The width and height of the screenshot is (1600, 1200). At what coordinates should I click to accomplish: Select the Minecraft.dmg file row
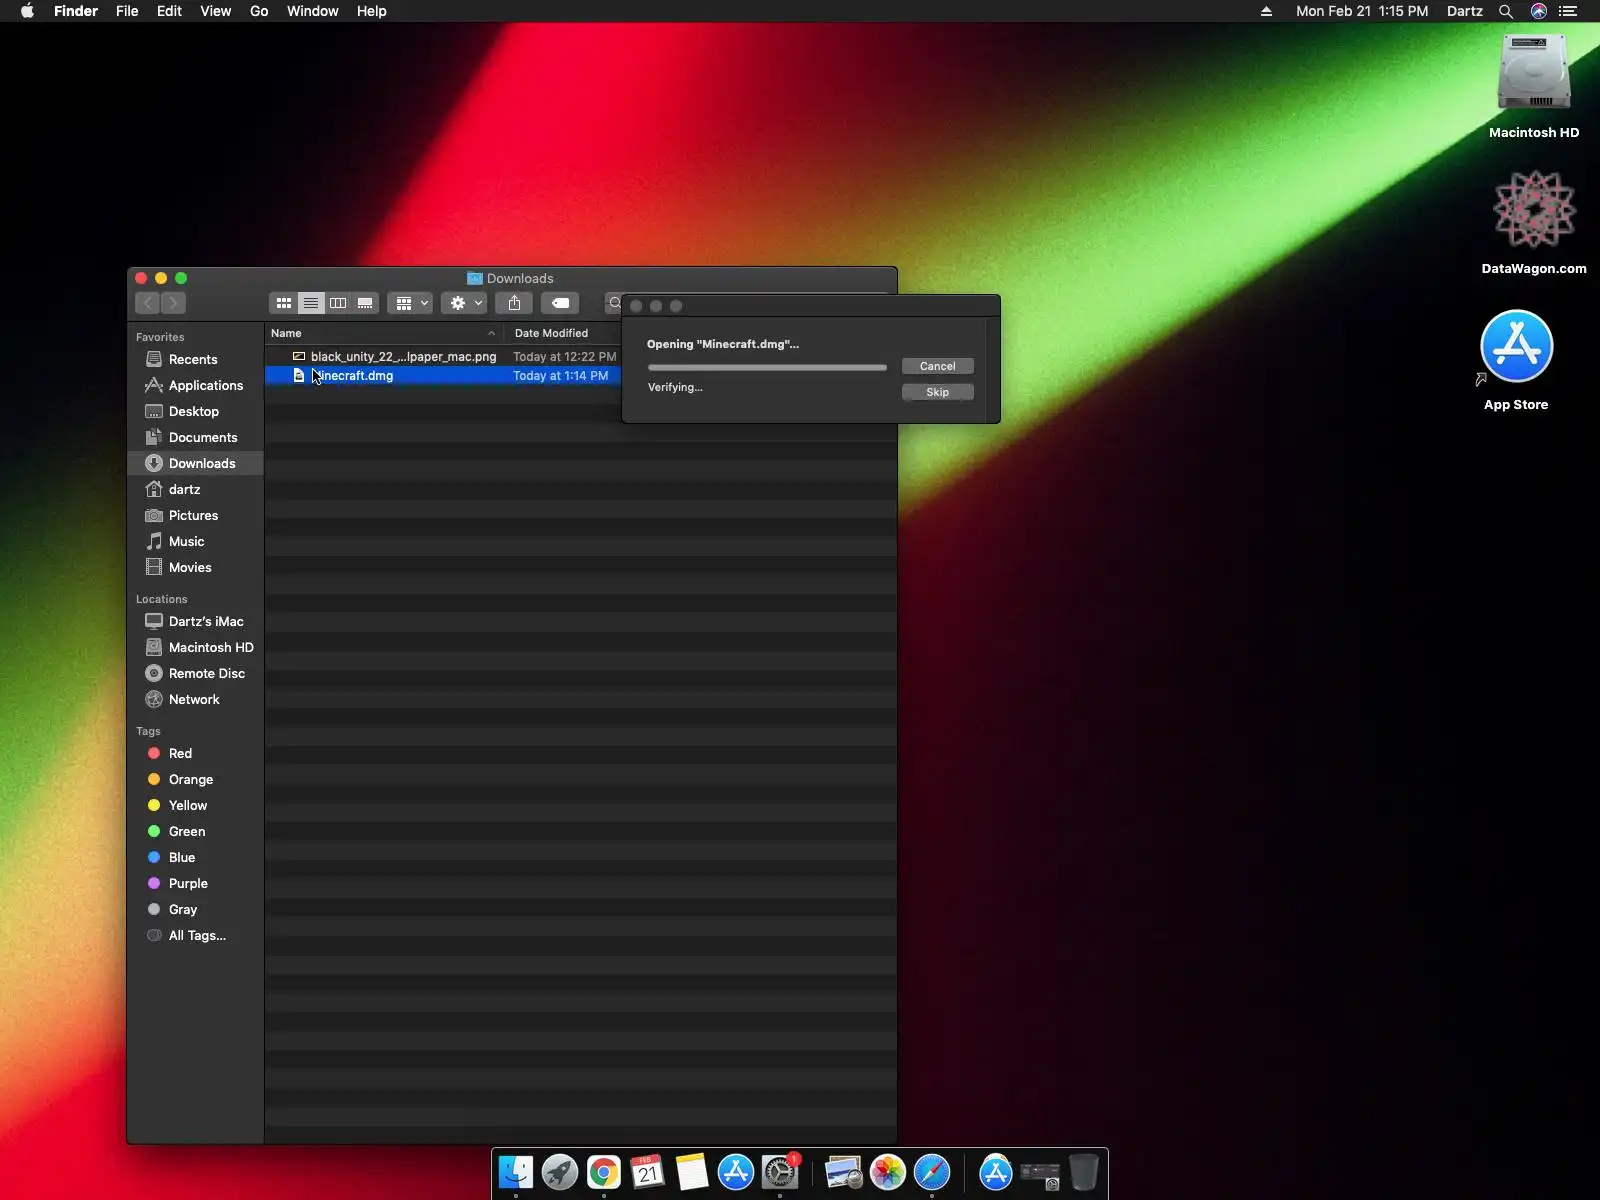pos(443,376)
